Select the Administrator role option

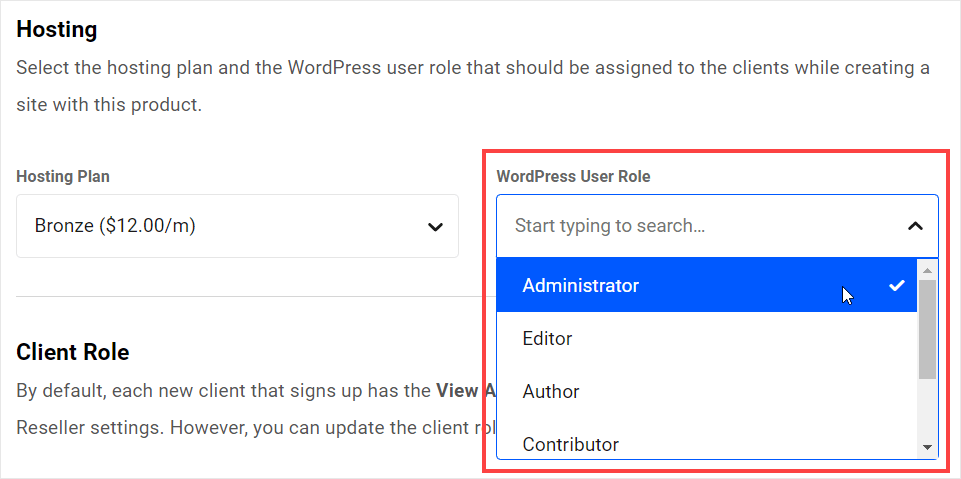coord(580,286)
